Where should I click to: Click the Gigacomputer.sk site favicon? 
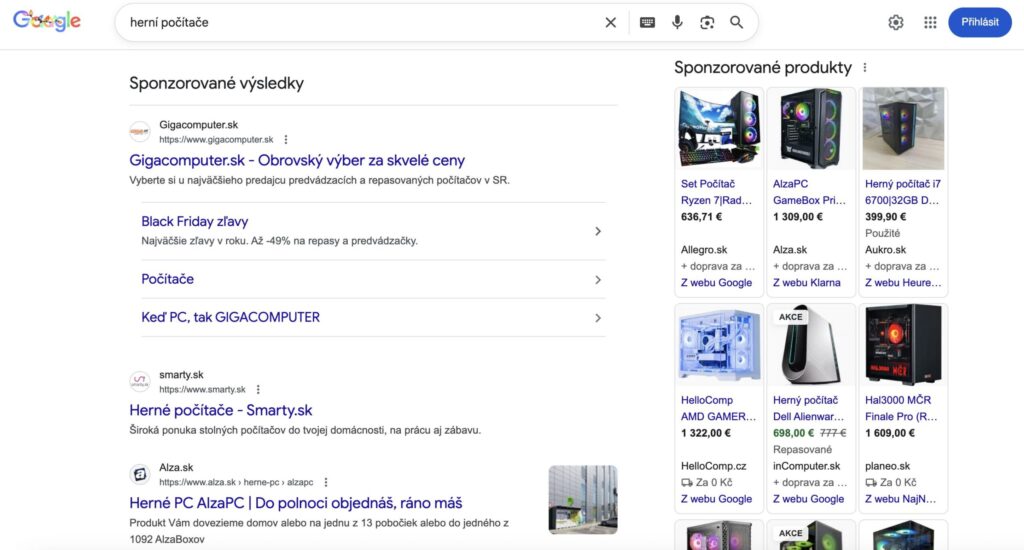[x=140, y=131]
